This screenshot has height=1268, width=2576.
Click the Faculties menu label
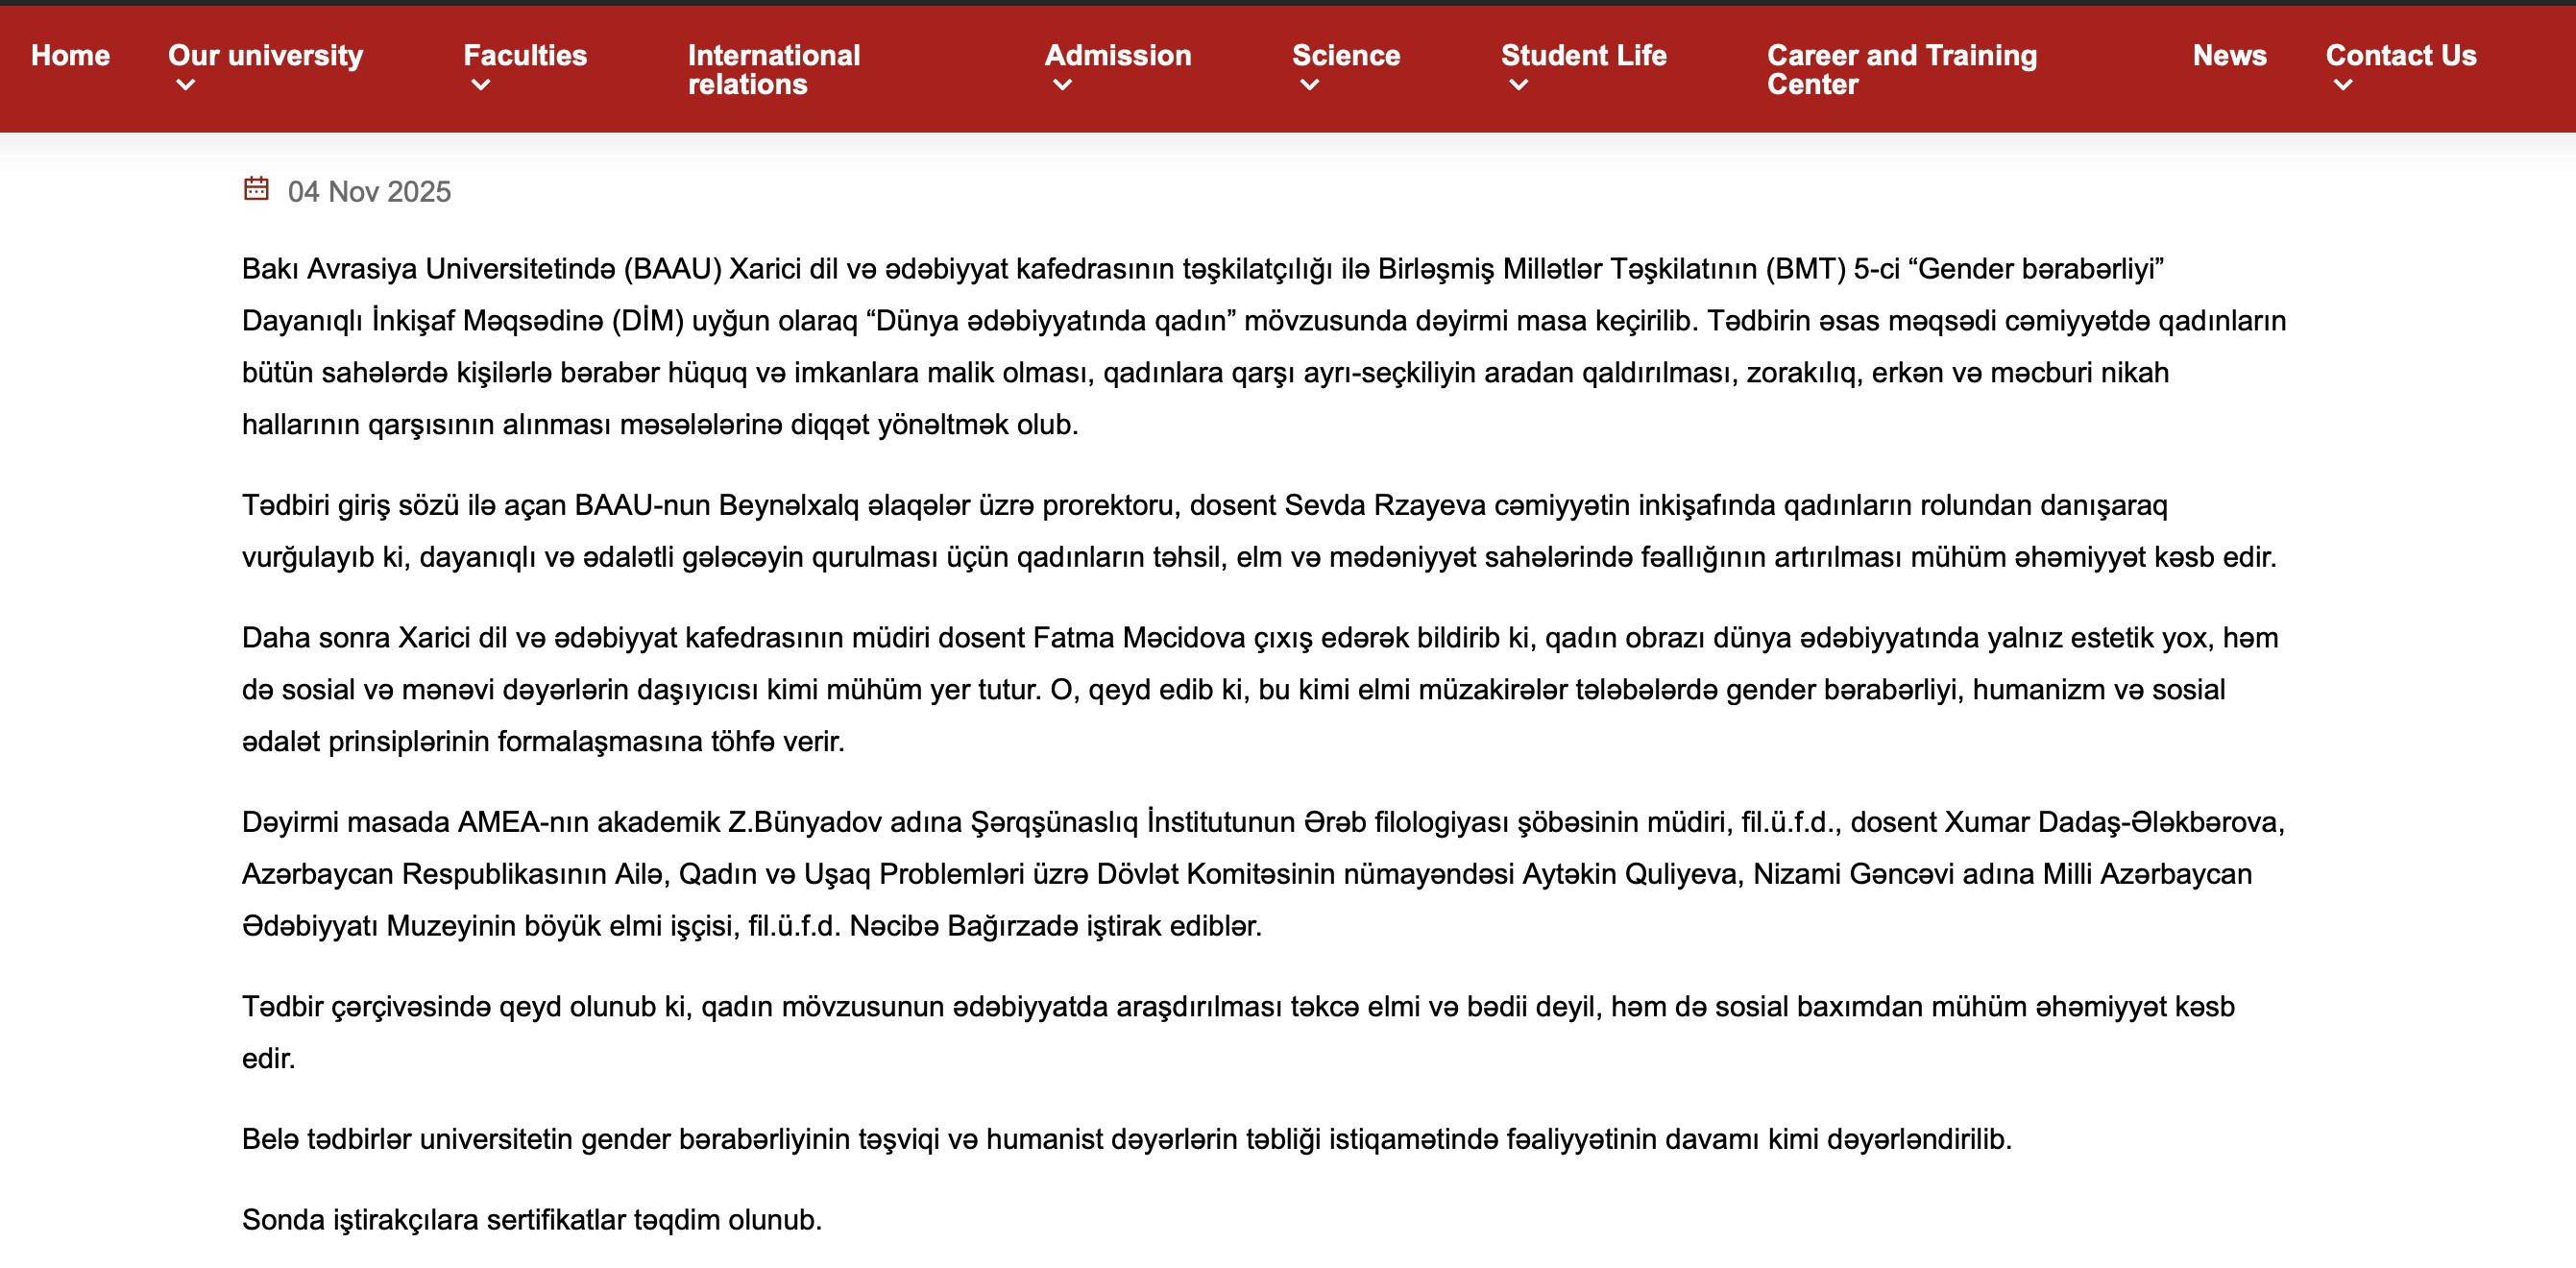click(525, 56)
